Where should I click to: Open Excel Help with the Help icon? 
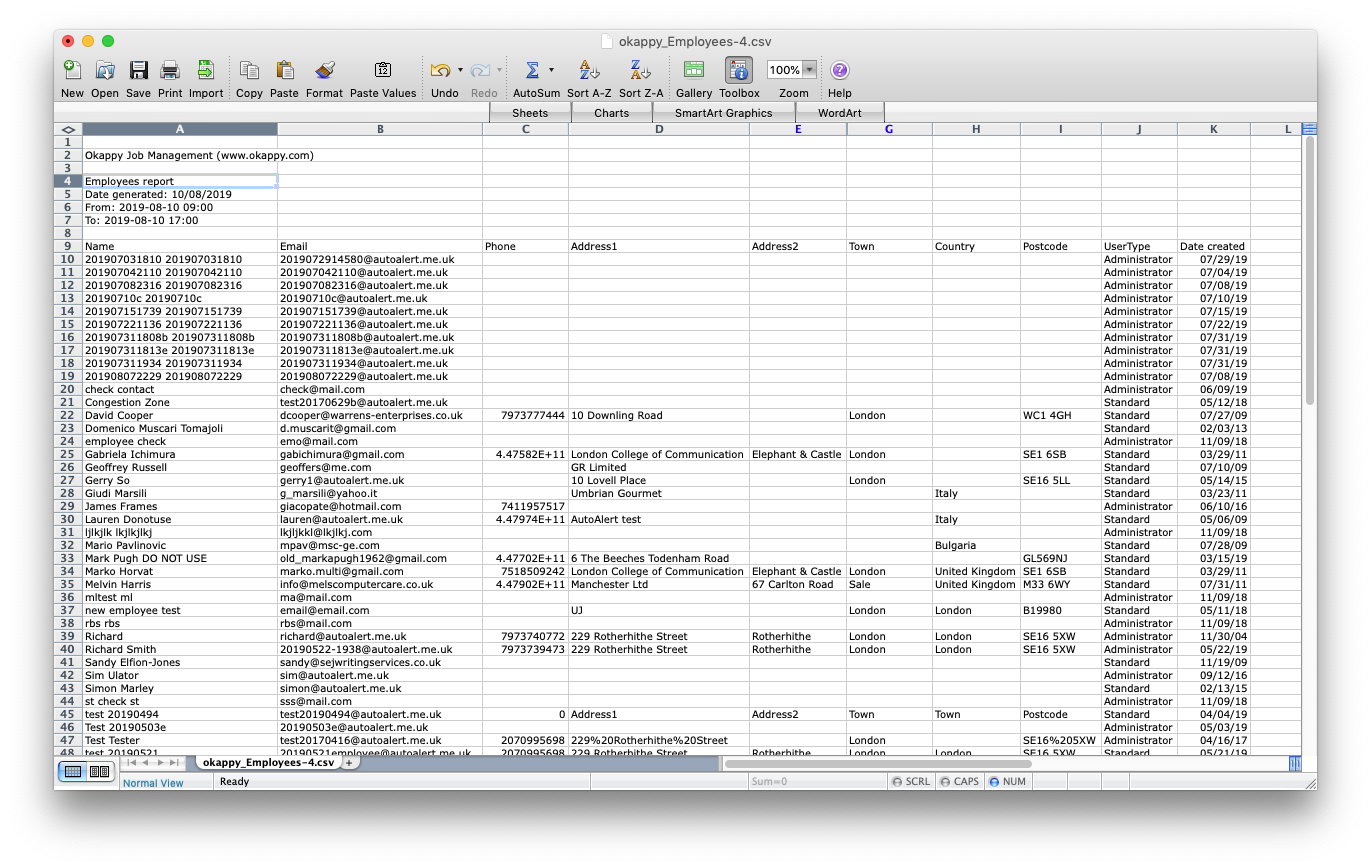(x=839, y=70)
